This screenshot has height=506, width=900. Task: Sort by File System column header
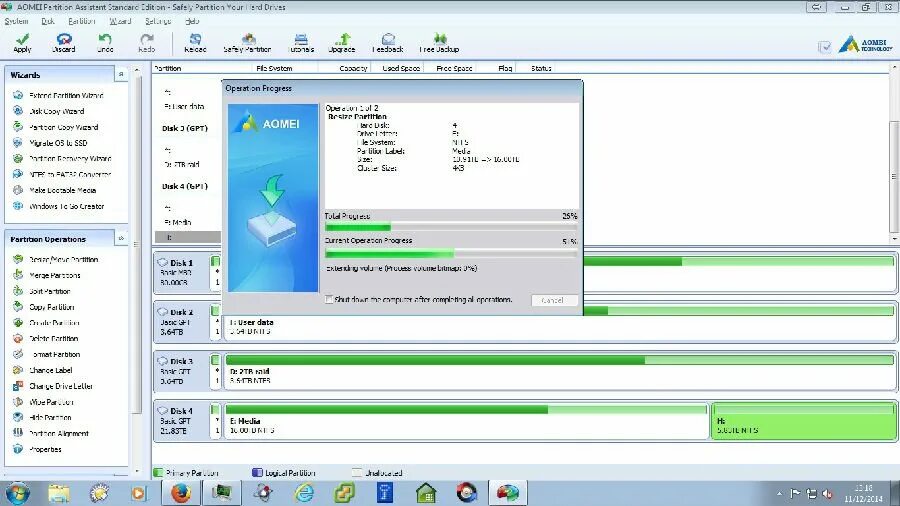(274, 68)
